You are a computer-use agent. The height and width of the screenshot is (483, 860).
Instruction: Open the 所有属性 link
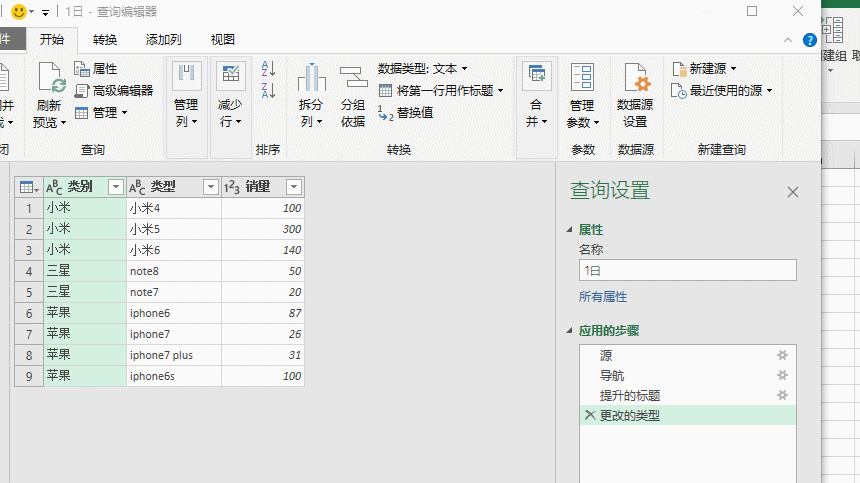603,297
